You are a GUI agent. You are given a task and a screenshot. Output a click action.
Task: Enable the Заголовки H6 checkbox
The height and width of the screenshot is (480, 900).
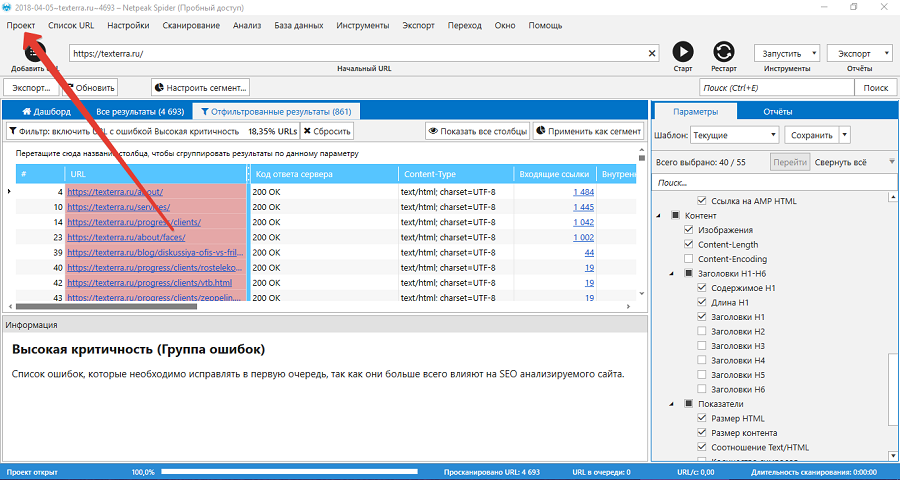point(701,389)
